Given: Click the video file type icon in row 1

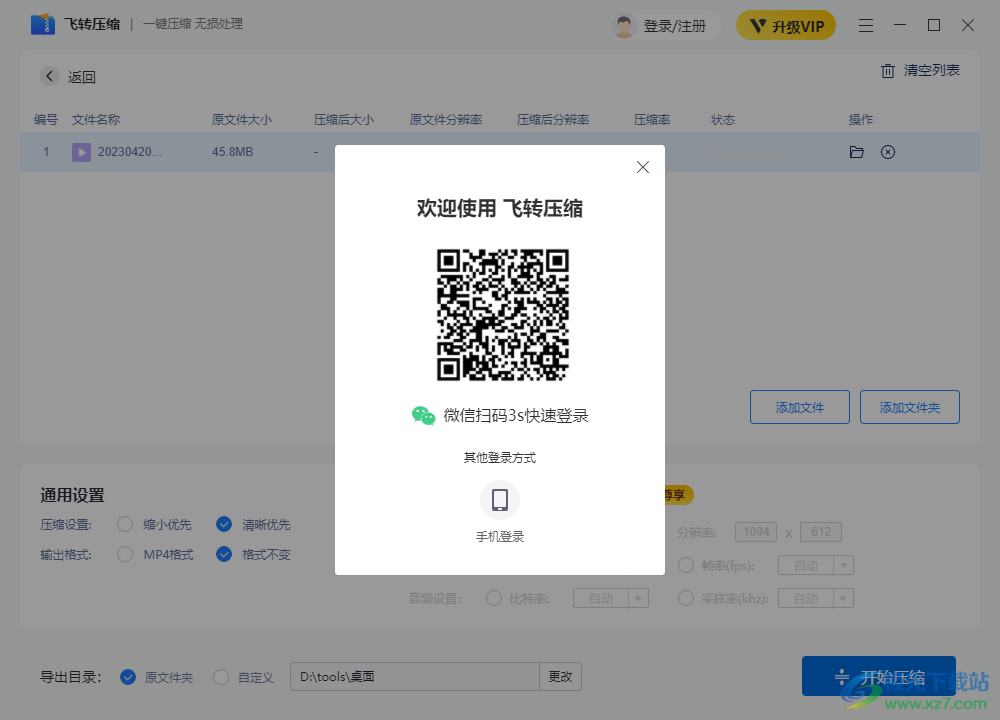Looking at the screenshot, I should [x=81, y=152].
